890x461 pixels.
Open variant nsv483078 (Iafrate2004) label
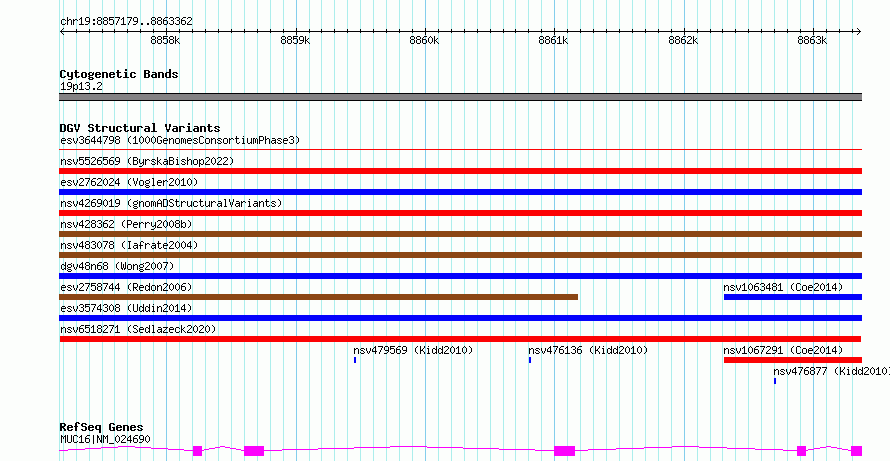tap(129, 245)
